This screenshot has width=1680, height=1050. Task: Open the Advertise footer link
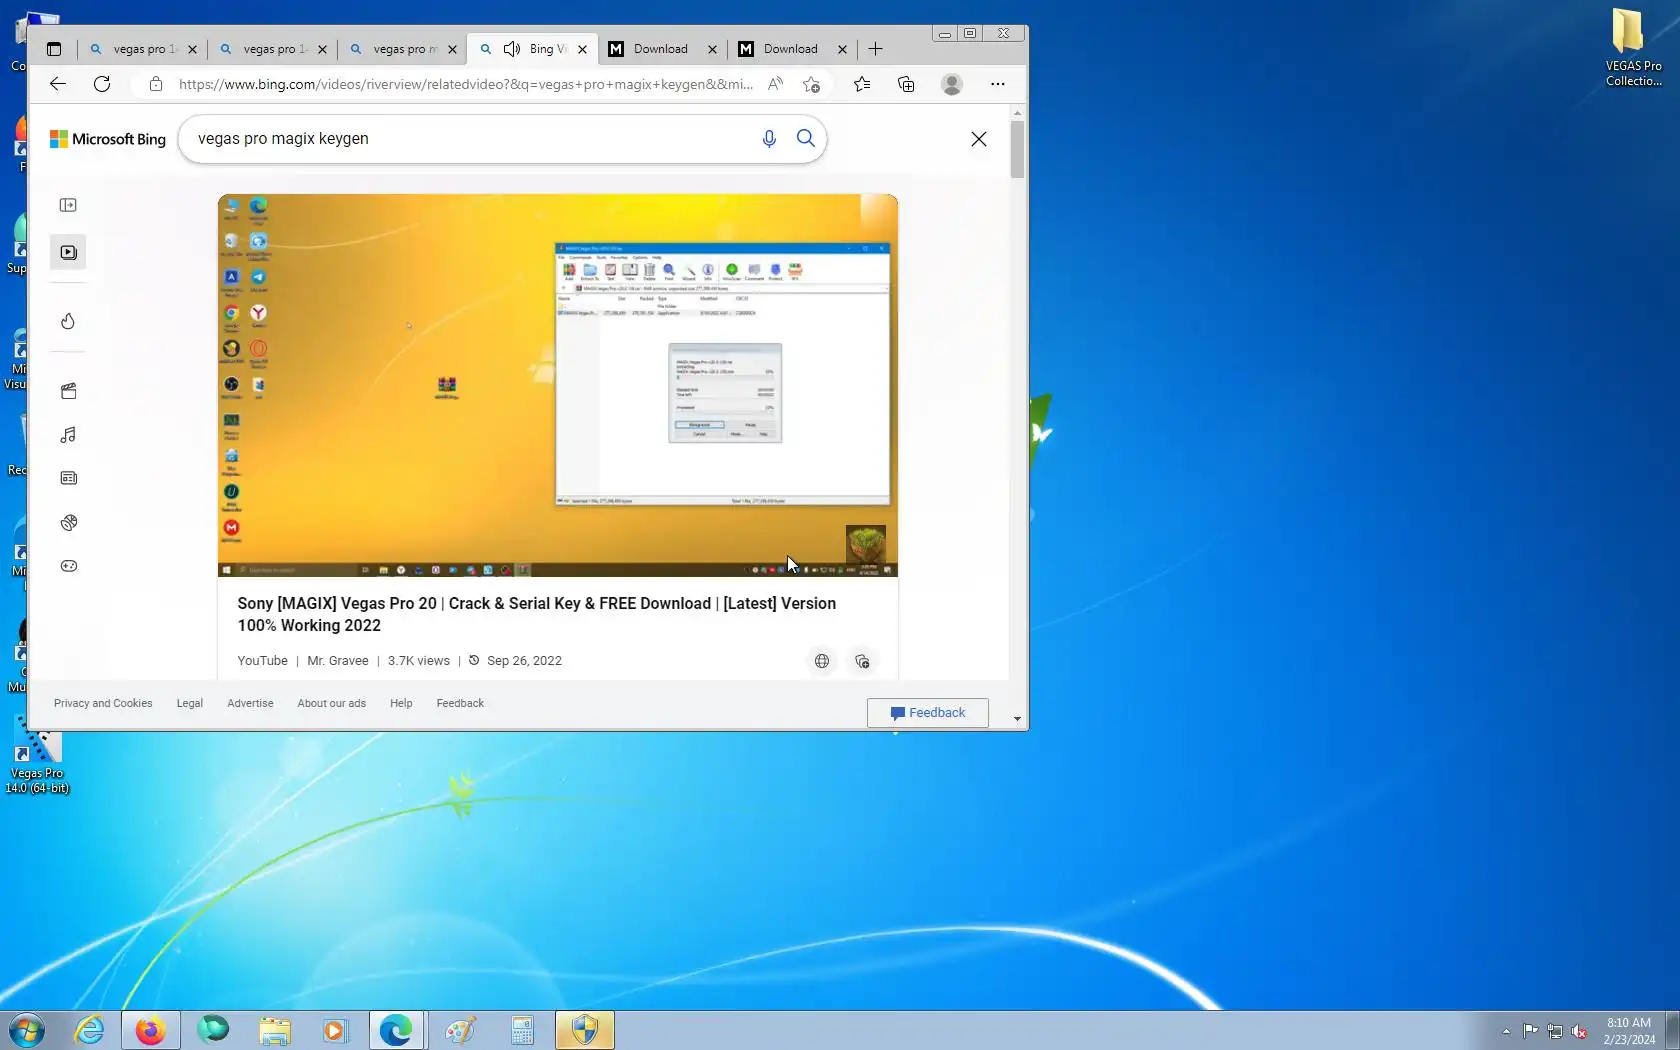(x=250, y=703)
